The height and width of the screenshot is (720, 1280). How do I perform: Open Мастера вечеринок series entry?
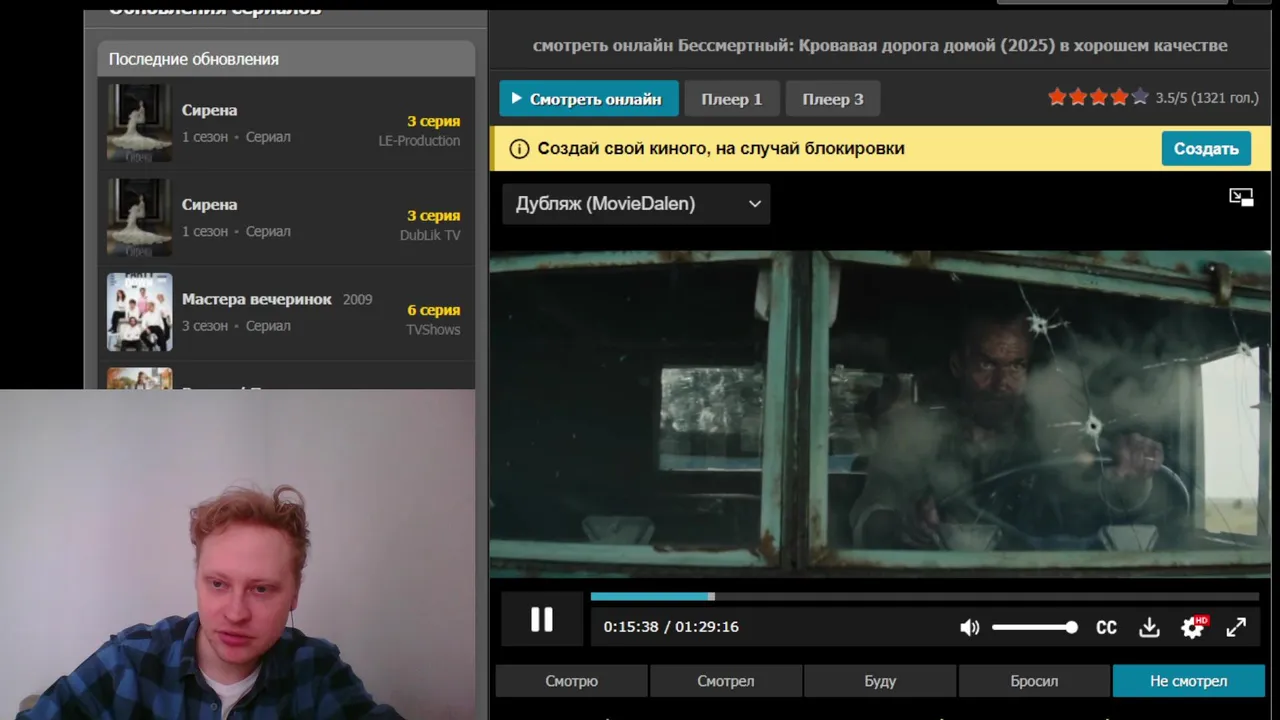[x=286, y=312]
